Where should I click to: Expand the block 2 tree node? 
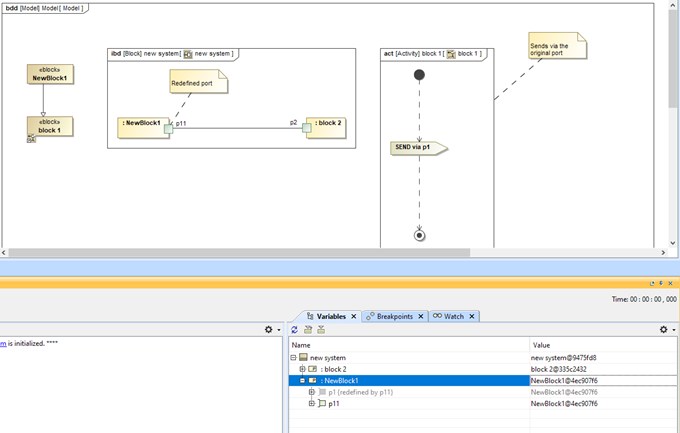[303, 369]
